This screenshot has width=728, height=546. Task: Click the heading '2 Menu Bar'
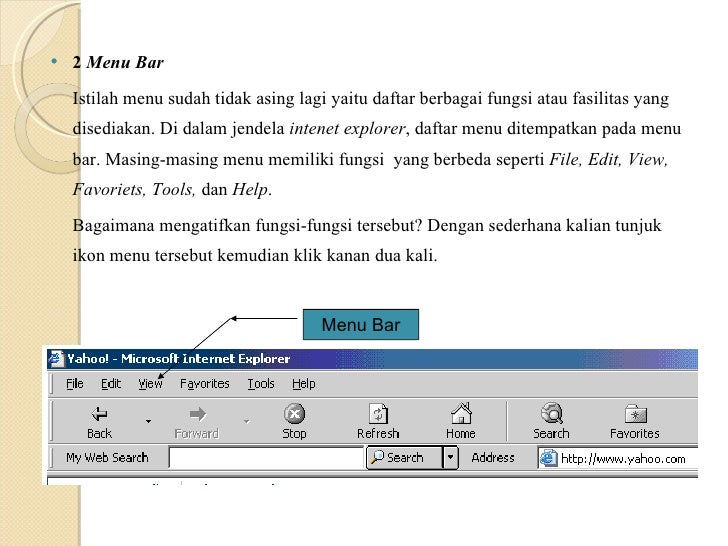pyautogui.click(x=118, y=62)
